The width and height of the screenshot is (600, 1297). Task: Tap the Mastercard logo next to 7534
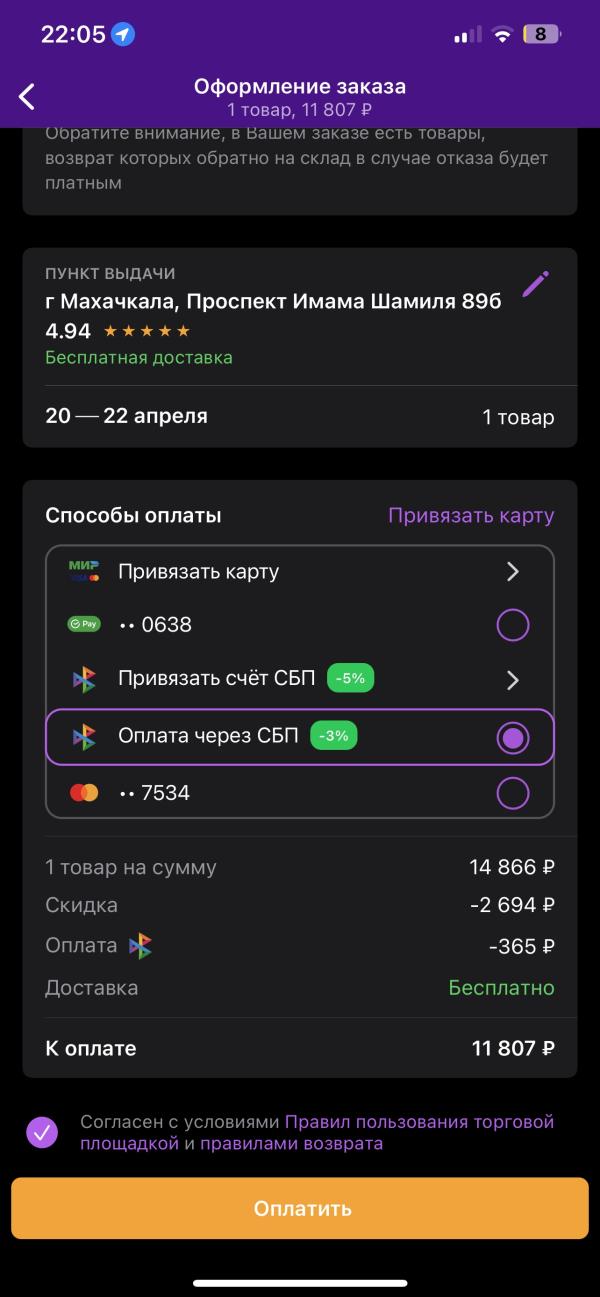84,793
